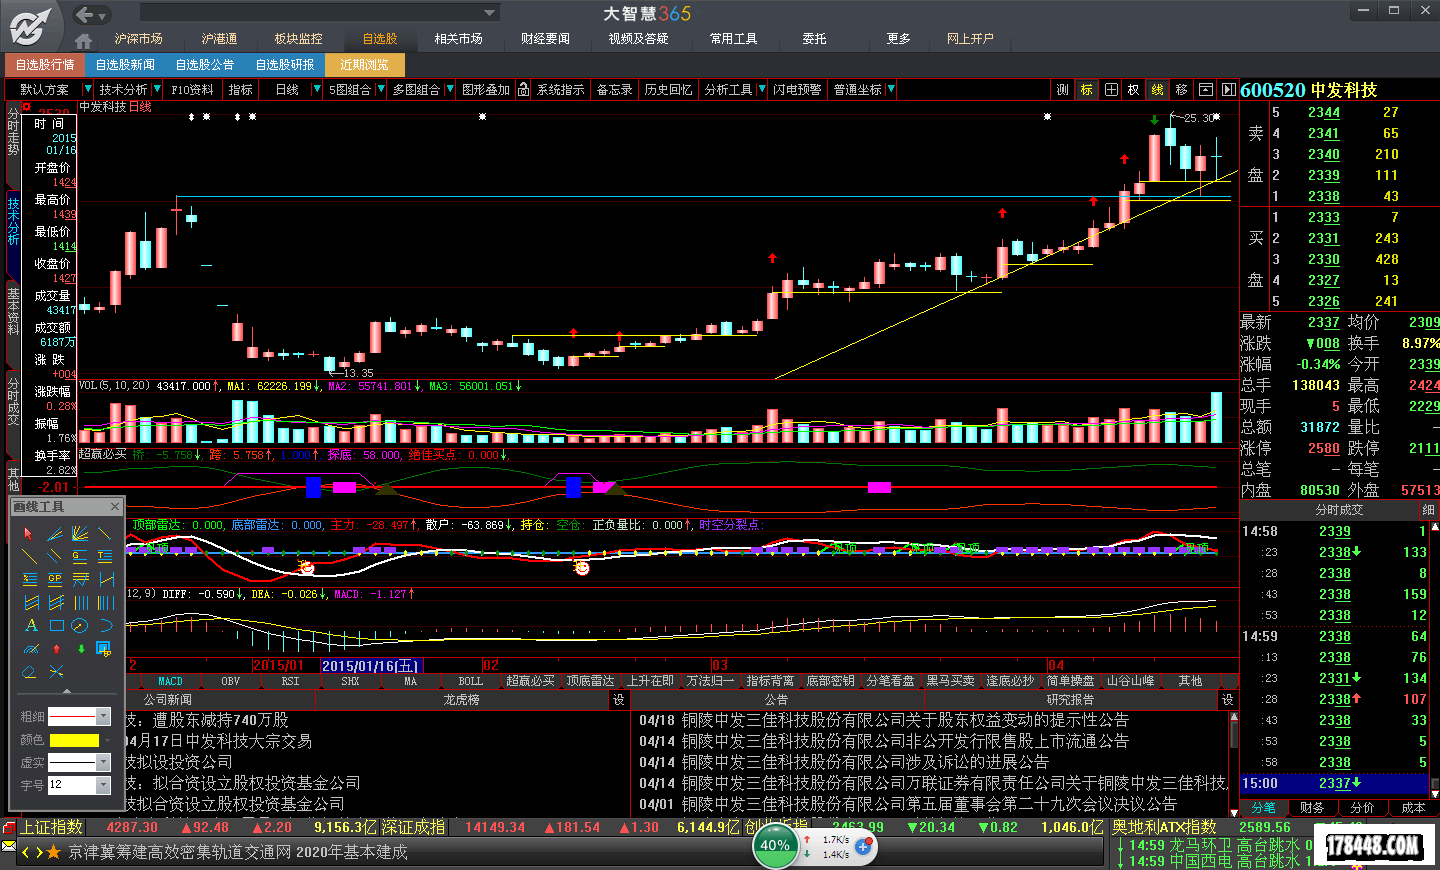This screenshot has height=870, width=1440.
Task: Close the 画线工具 panel
Action: (114, 506)
